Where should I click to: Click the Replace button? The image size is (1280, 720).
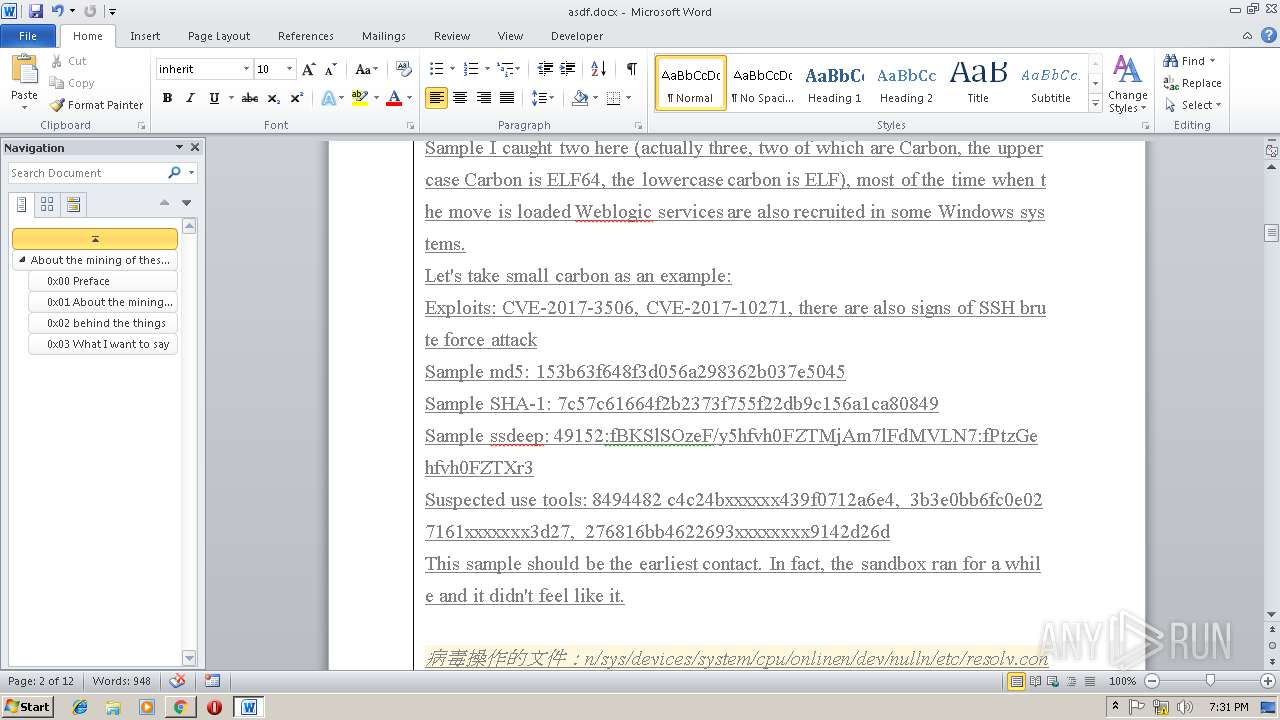(1192, 83)
